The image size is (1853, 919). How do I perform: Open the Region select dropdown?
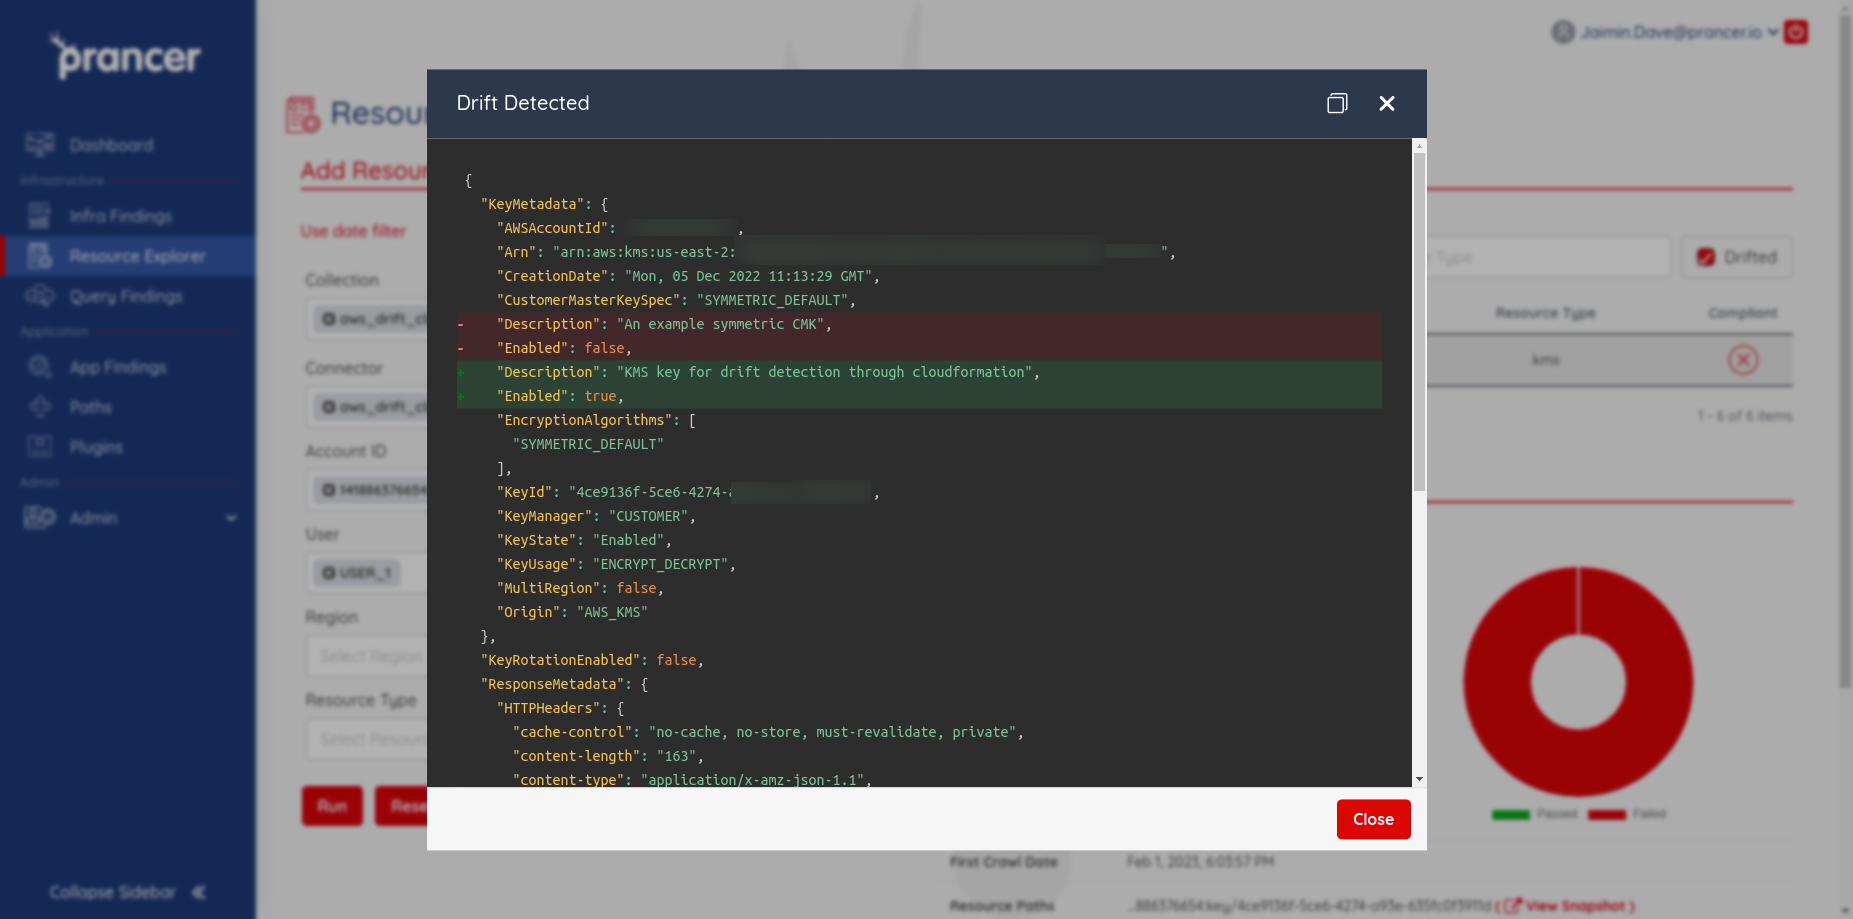click(366, 656)
